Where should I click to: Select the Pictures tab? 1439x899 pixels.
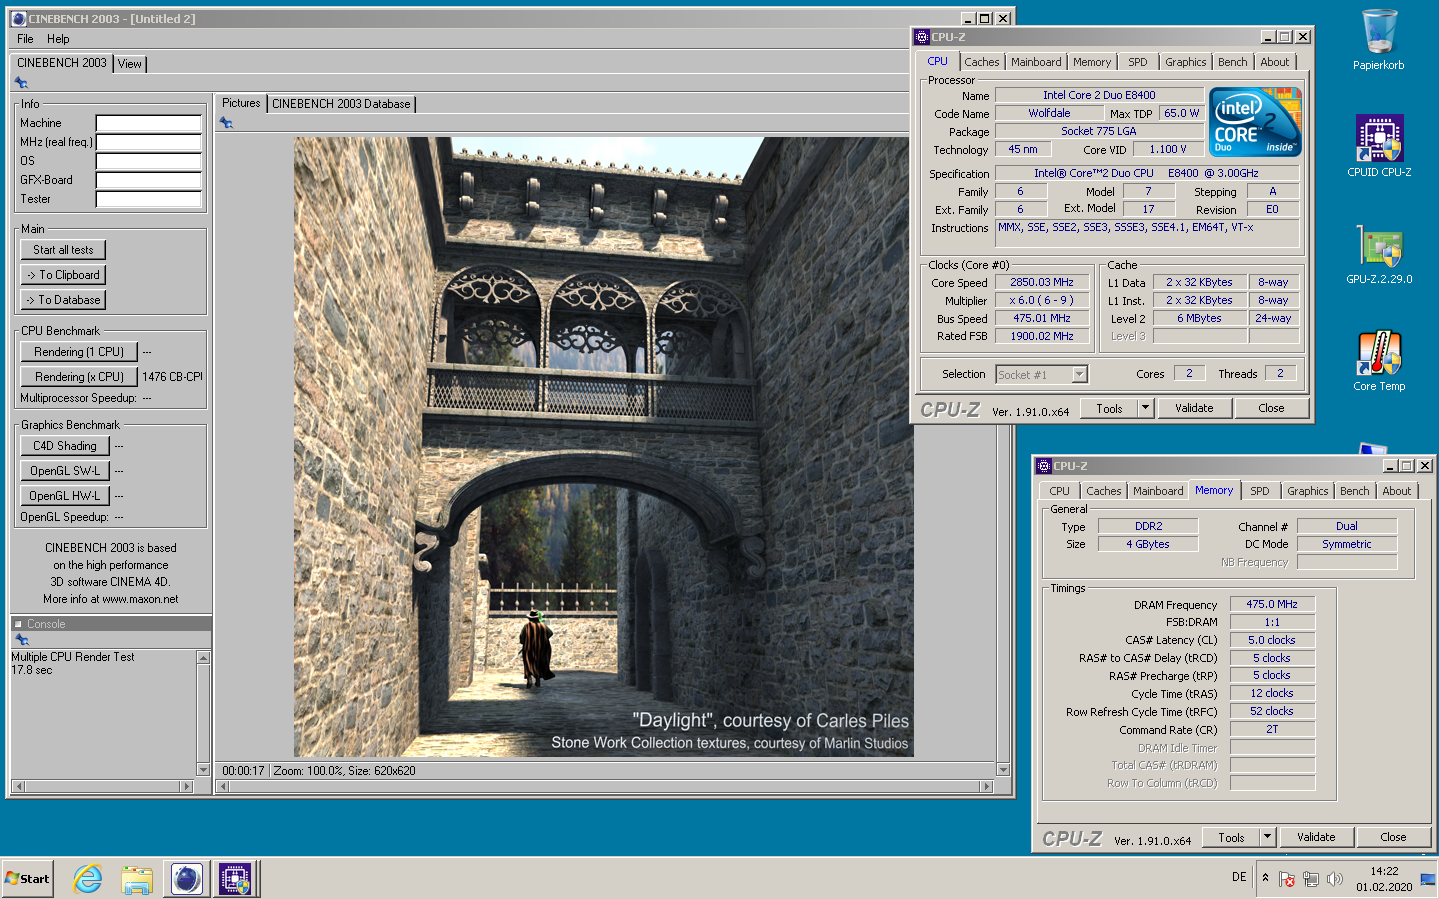241,103
